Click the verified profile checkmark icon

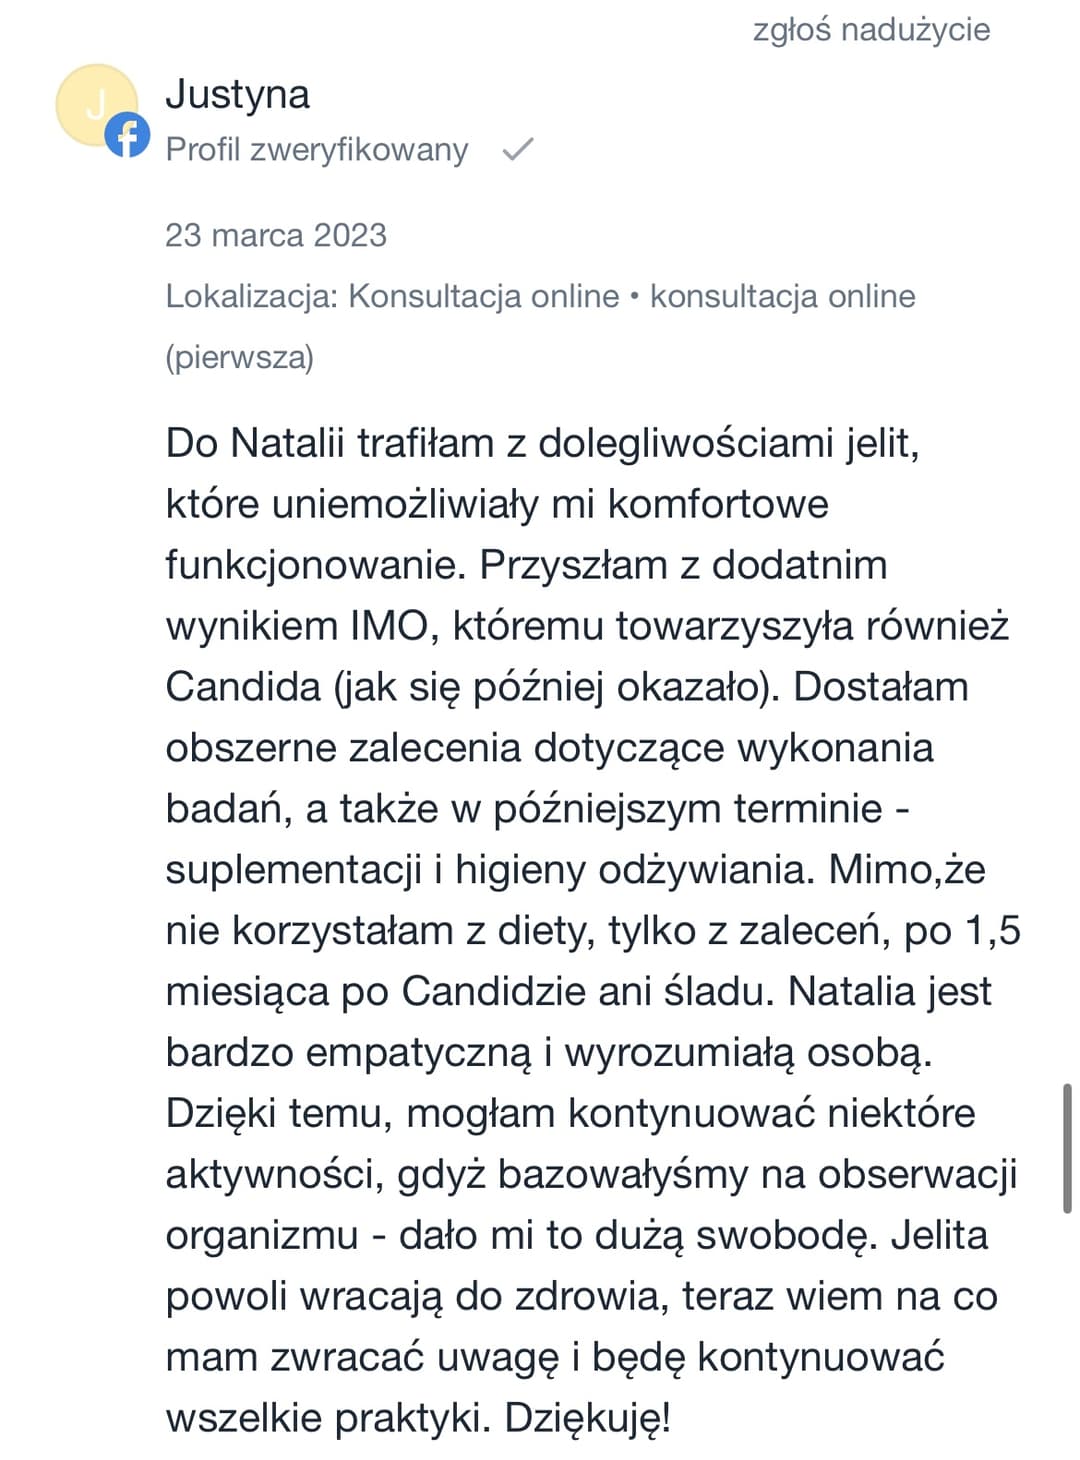pyautogui.click(x=517, y=150)
